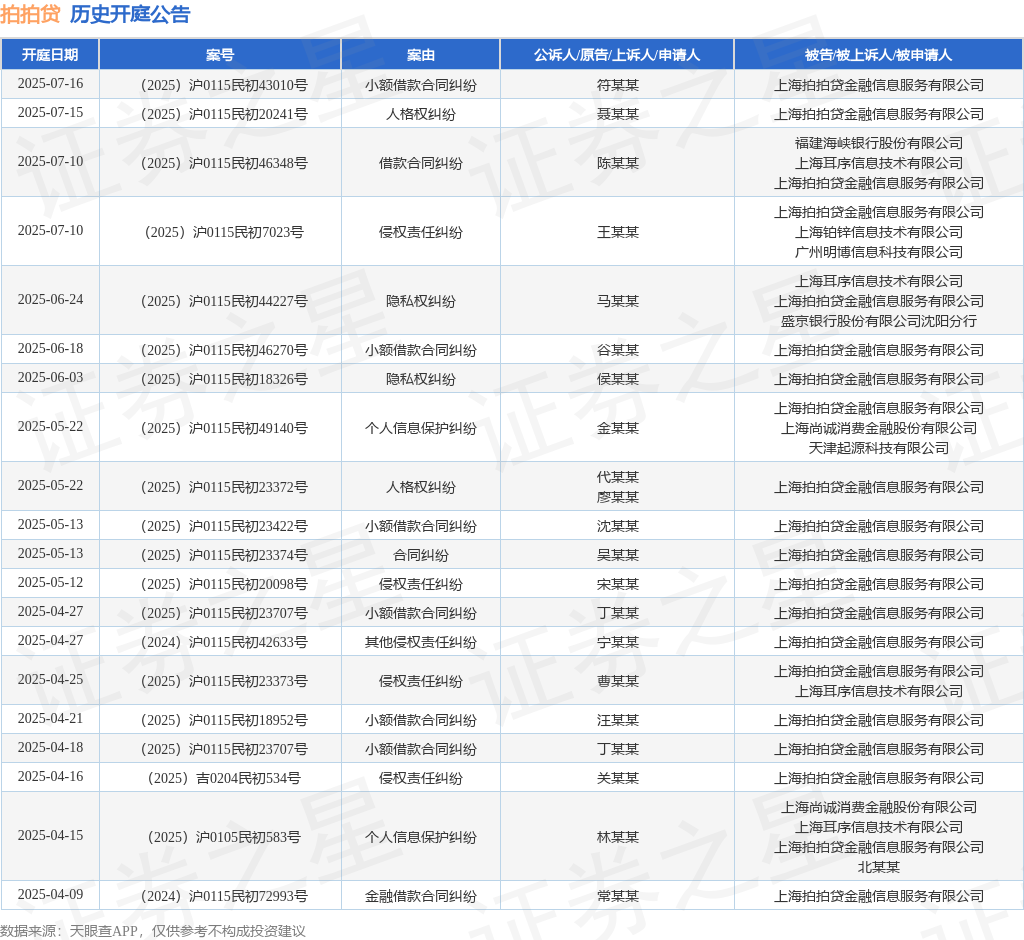Click plaintiff 符某某

(x=618, y=86)
